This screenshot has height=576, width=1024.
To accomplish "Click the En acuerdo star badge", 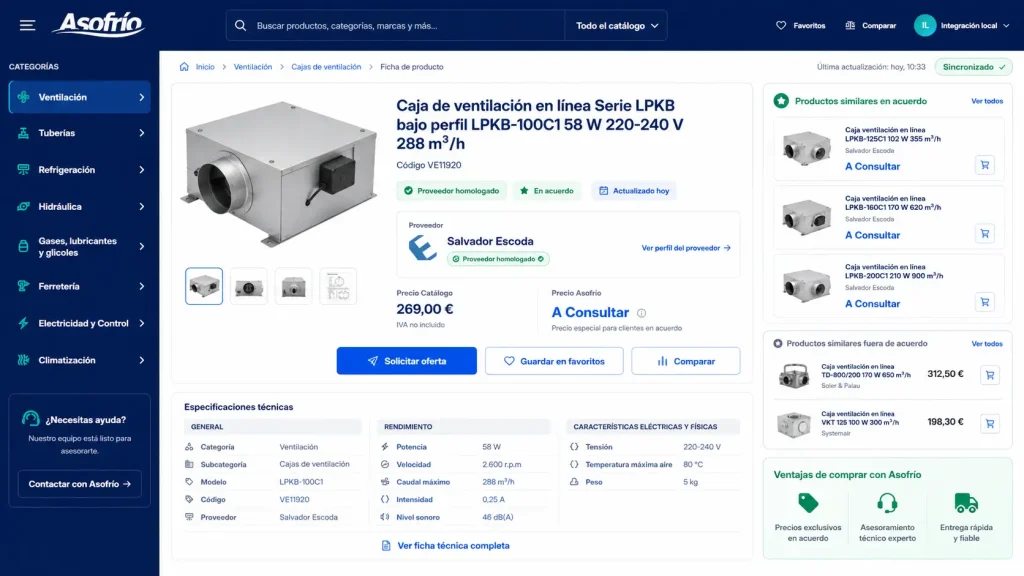I will [x=547, y=191].
